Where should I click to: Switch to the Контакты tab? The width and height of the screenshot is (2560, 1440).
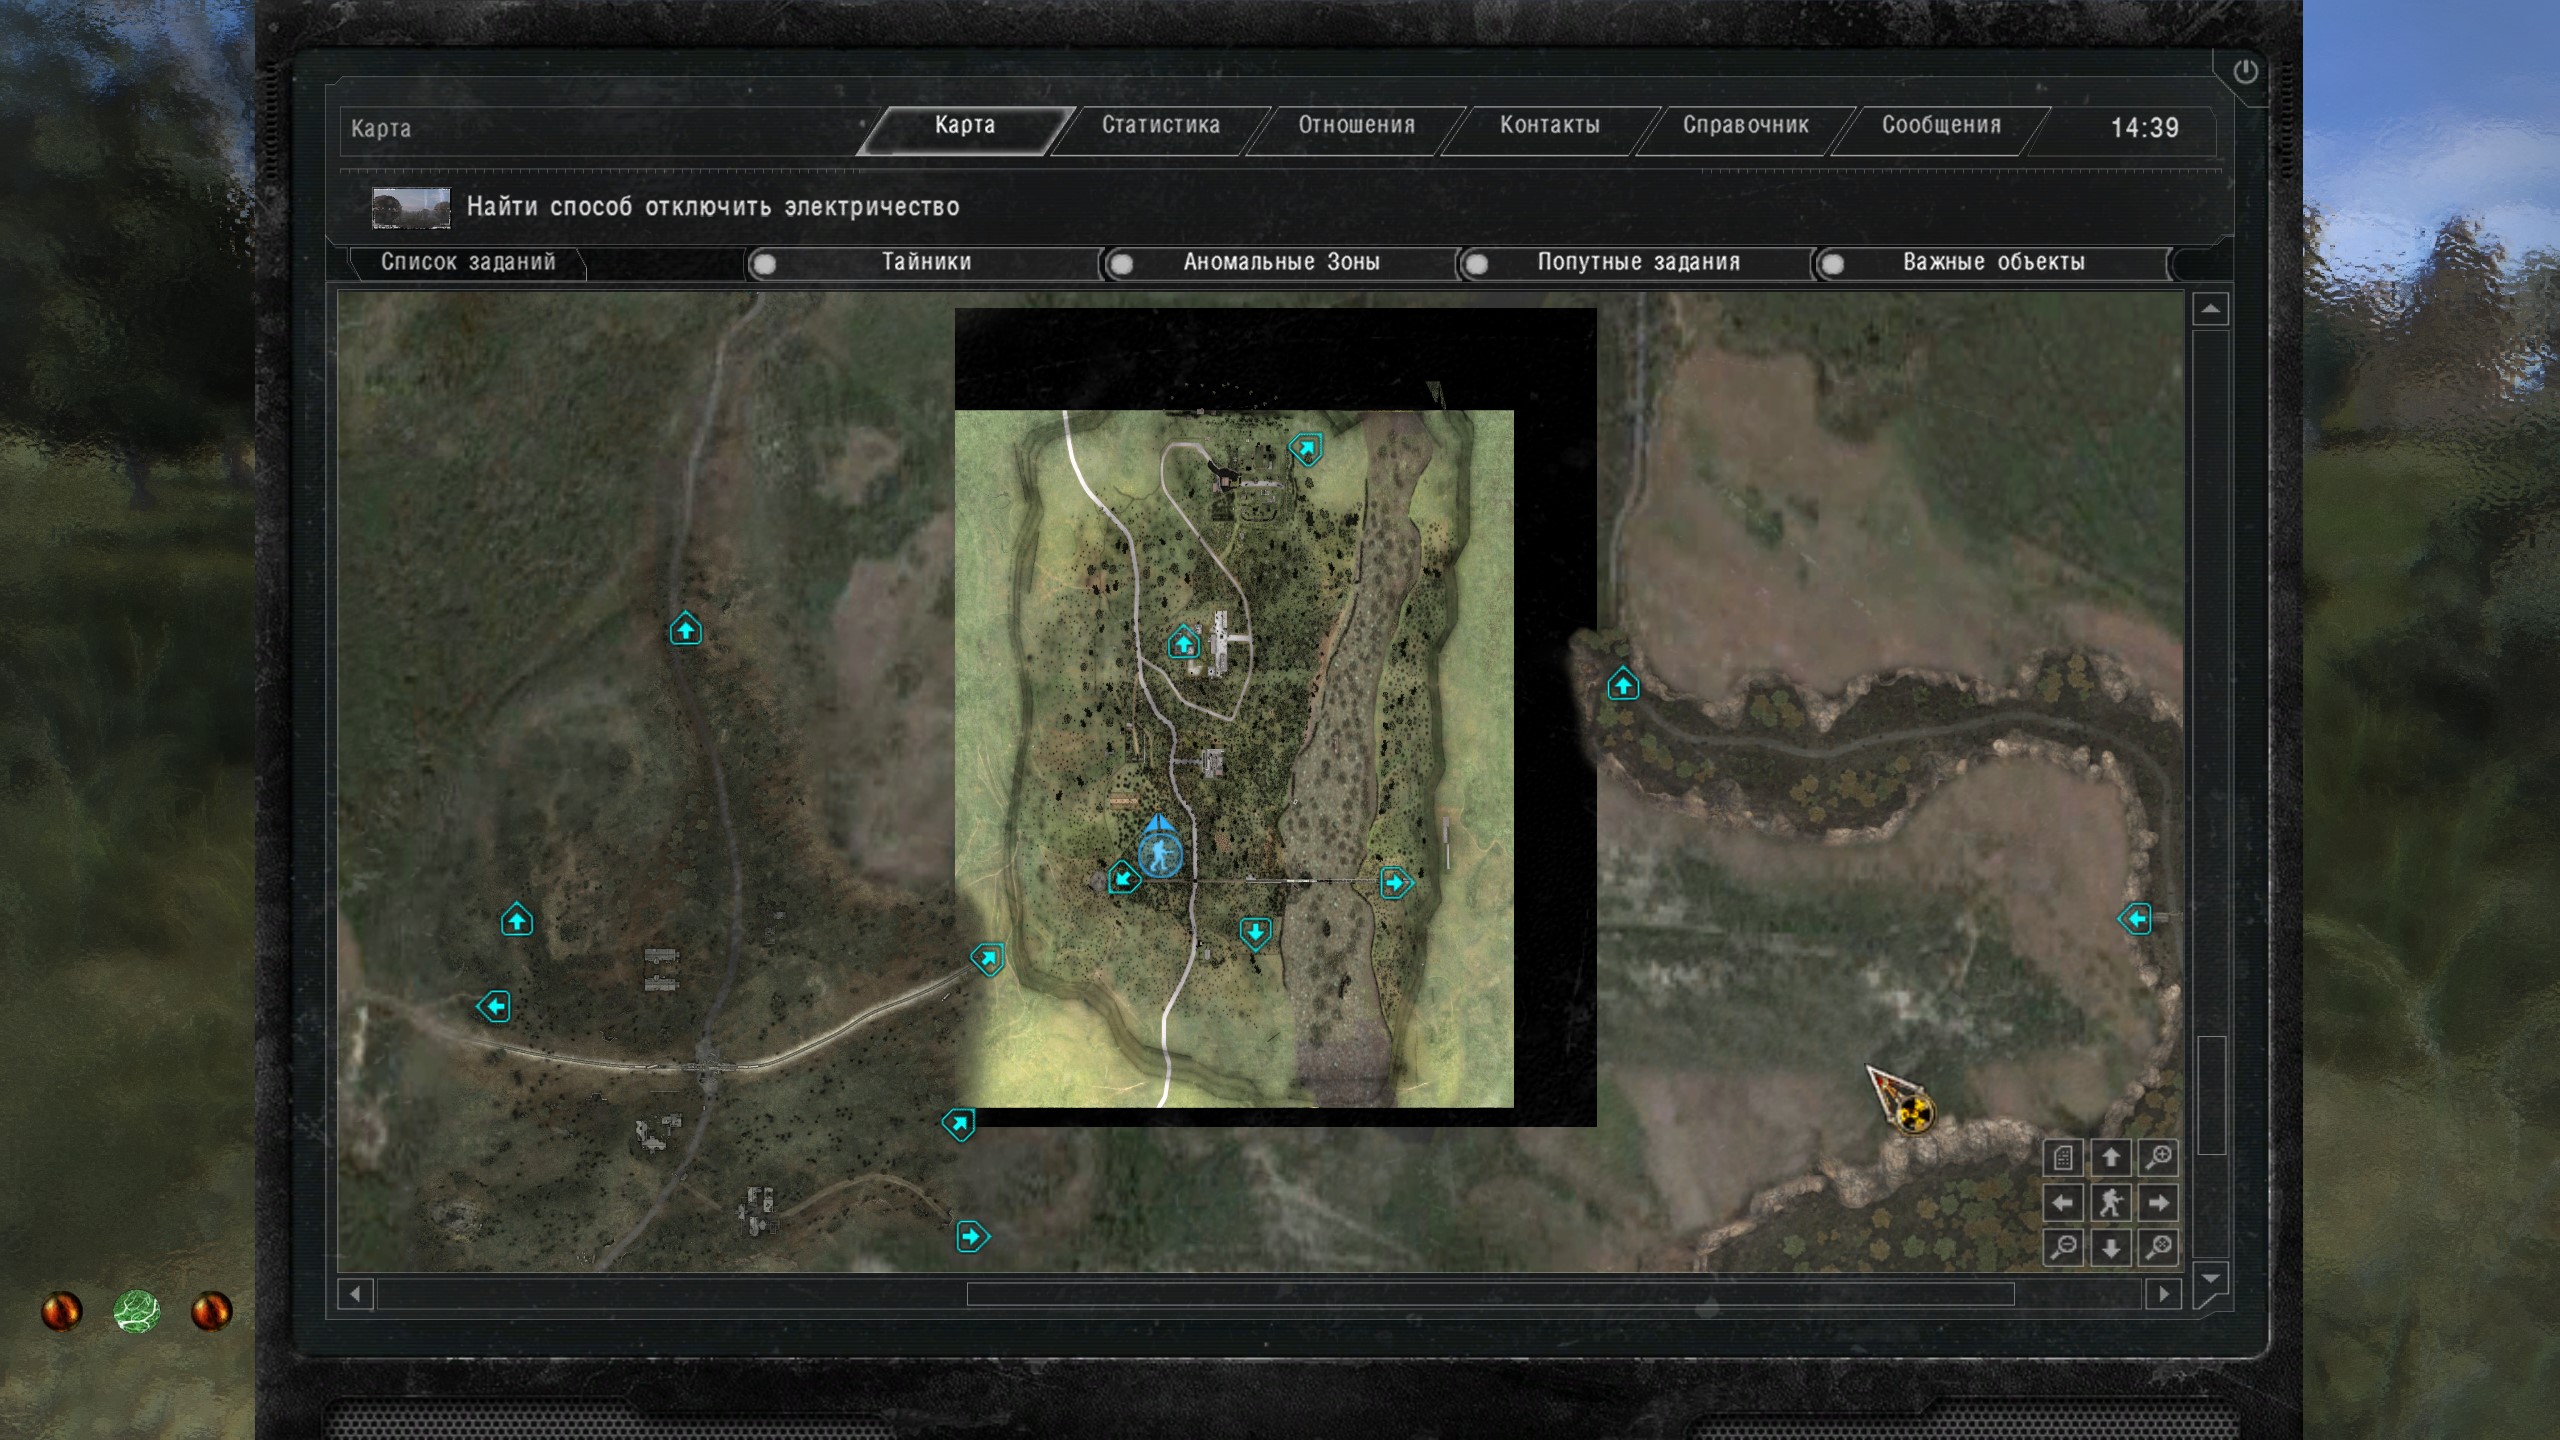point(1549,126)
